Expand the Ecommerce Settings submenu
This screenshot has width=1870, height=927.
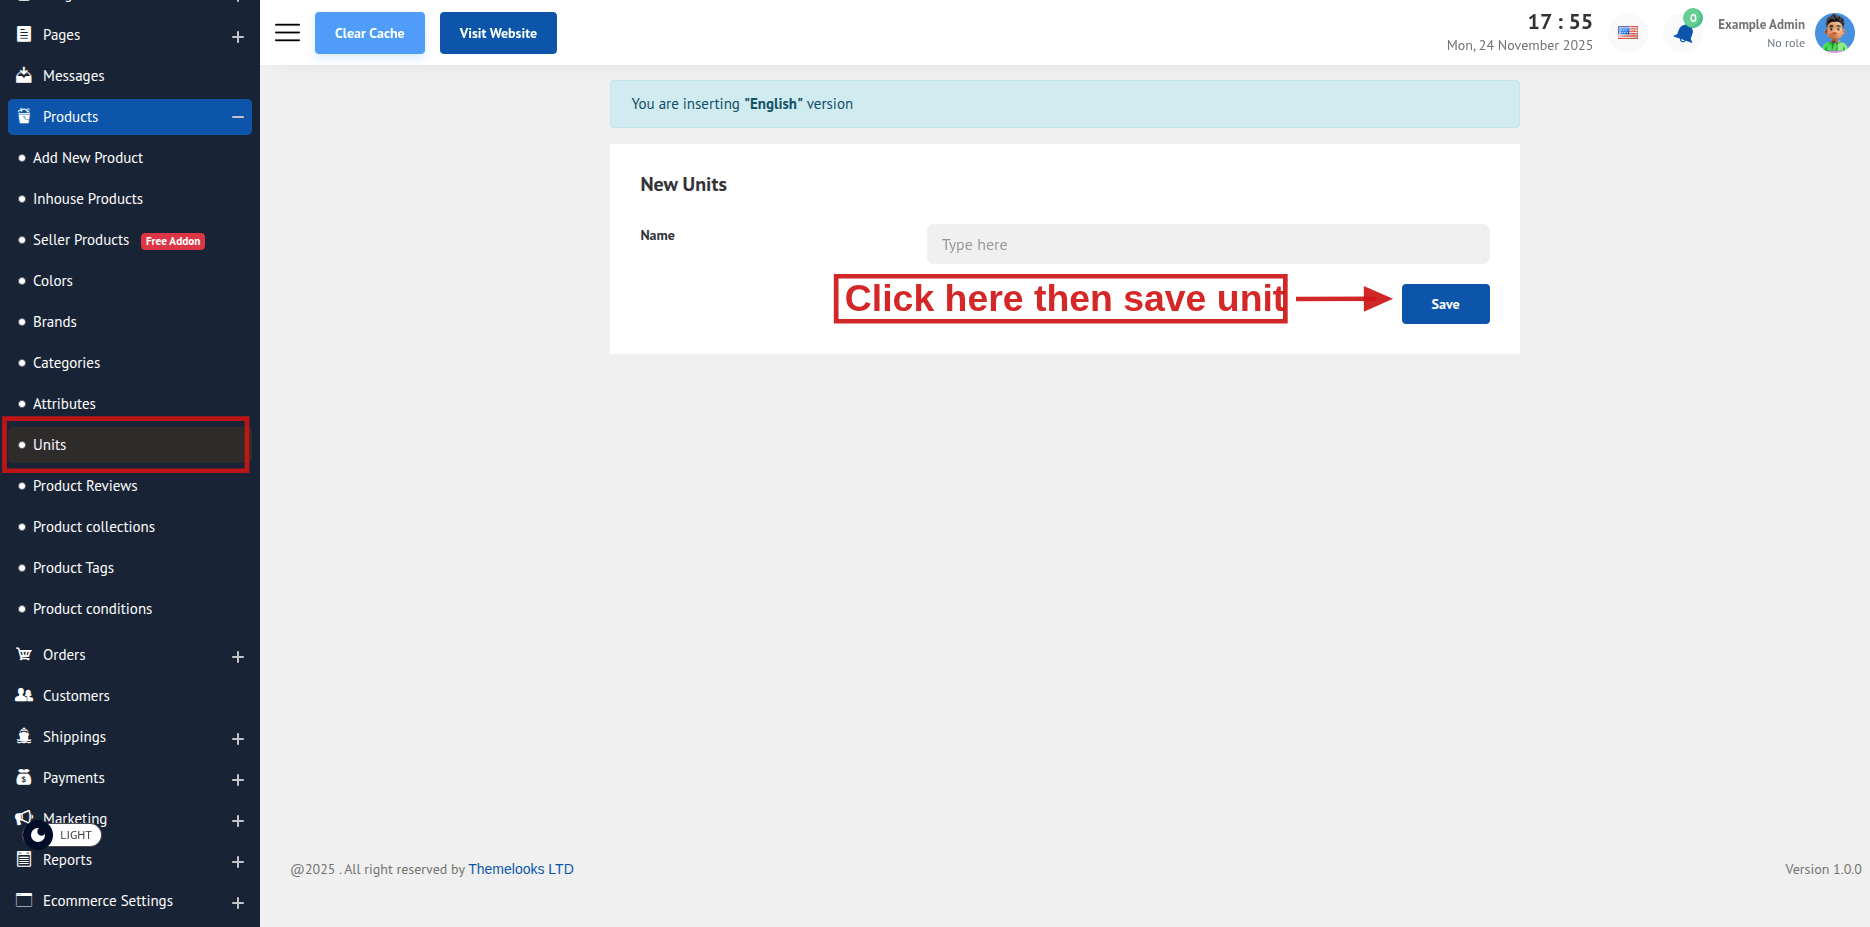click(x=238, y=903)
